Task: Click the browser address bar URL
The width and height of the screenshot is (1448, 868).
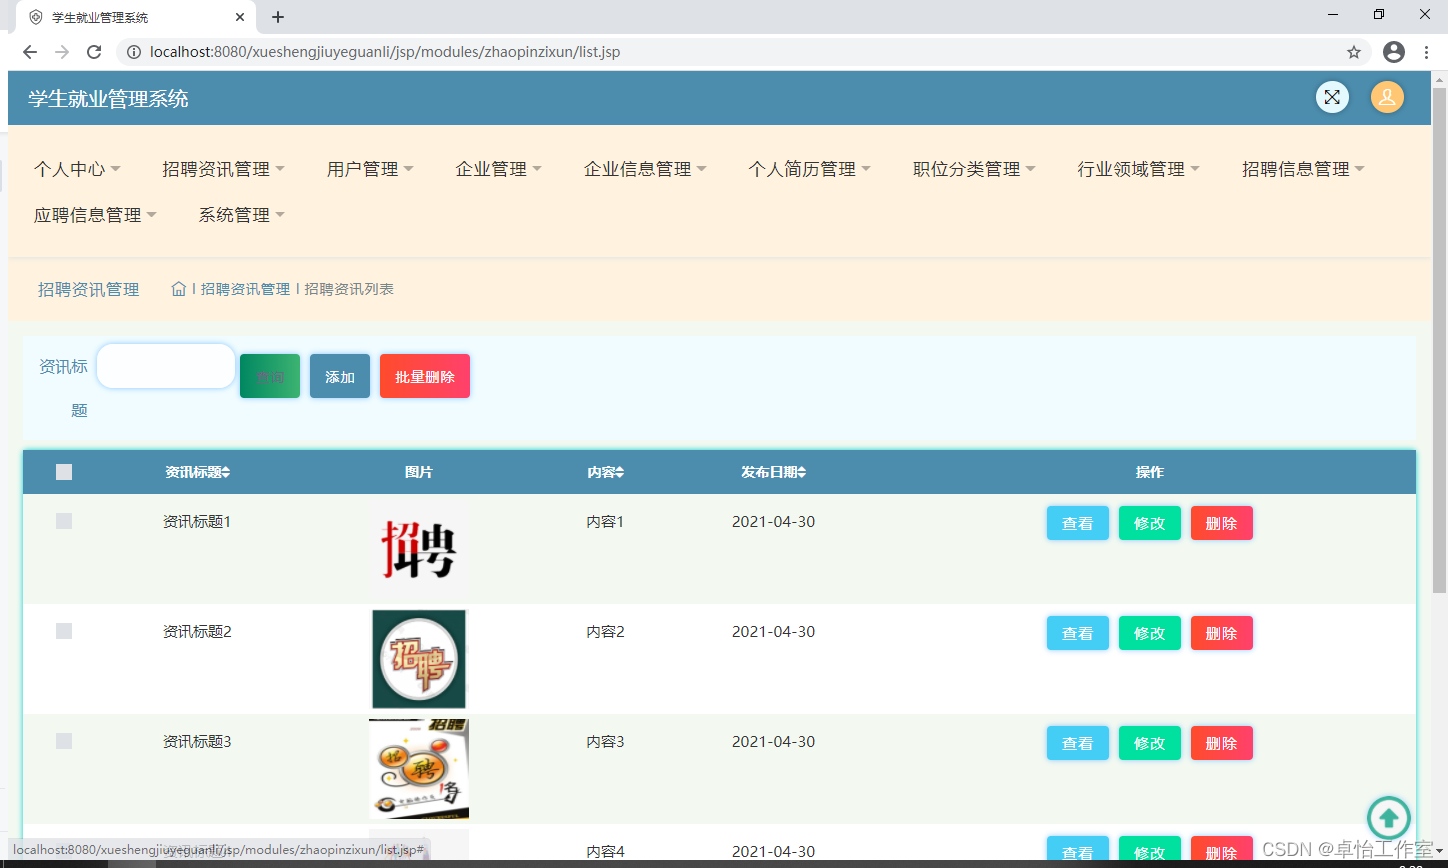Action: tap(385, 52)
